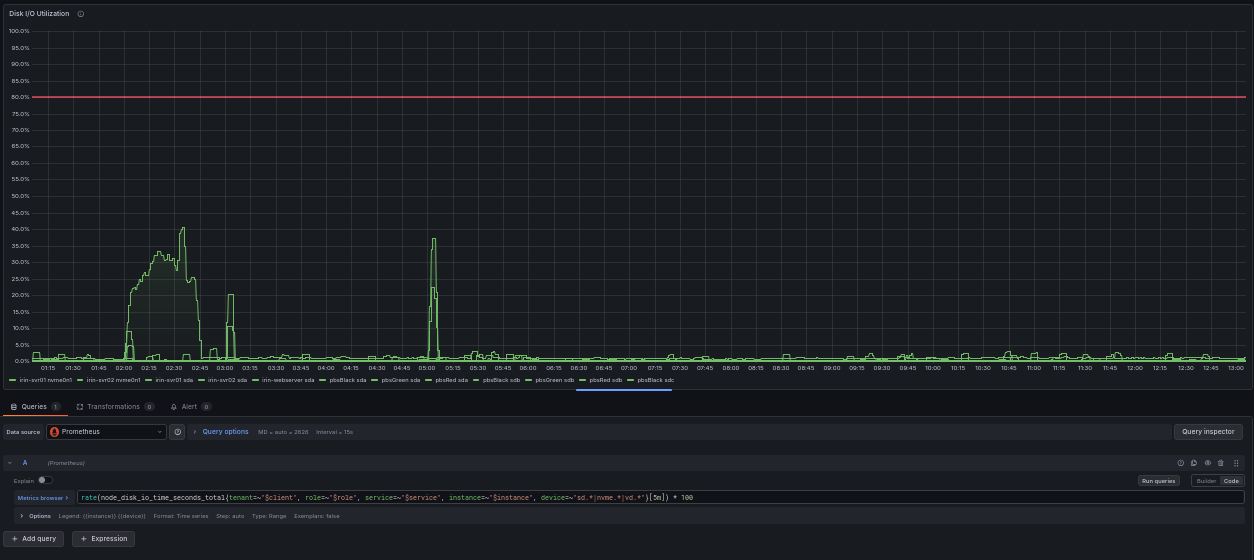The width and height of the screenshot is (1254, 560).
Task: Click query name A to rename it
Action: pos(25,463)
